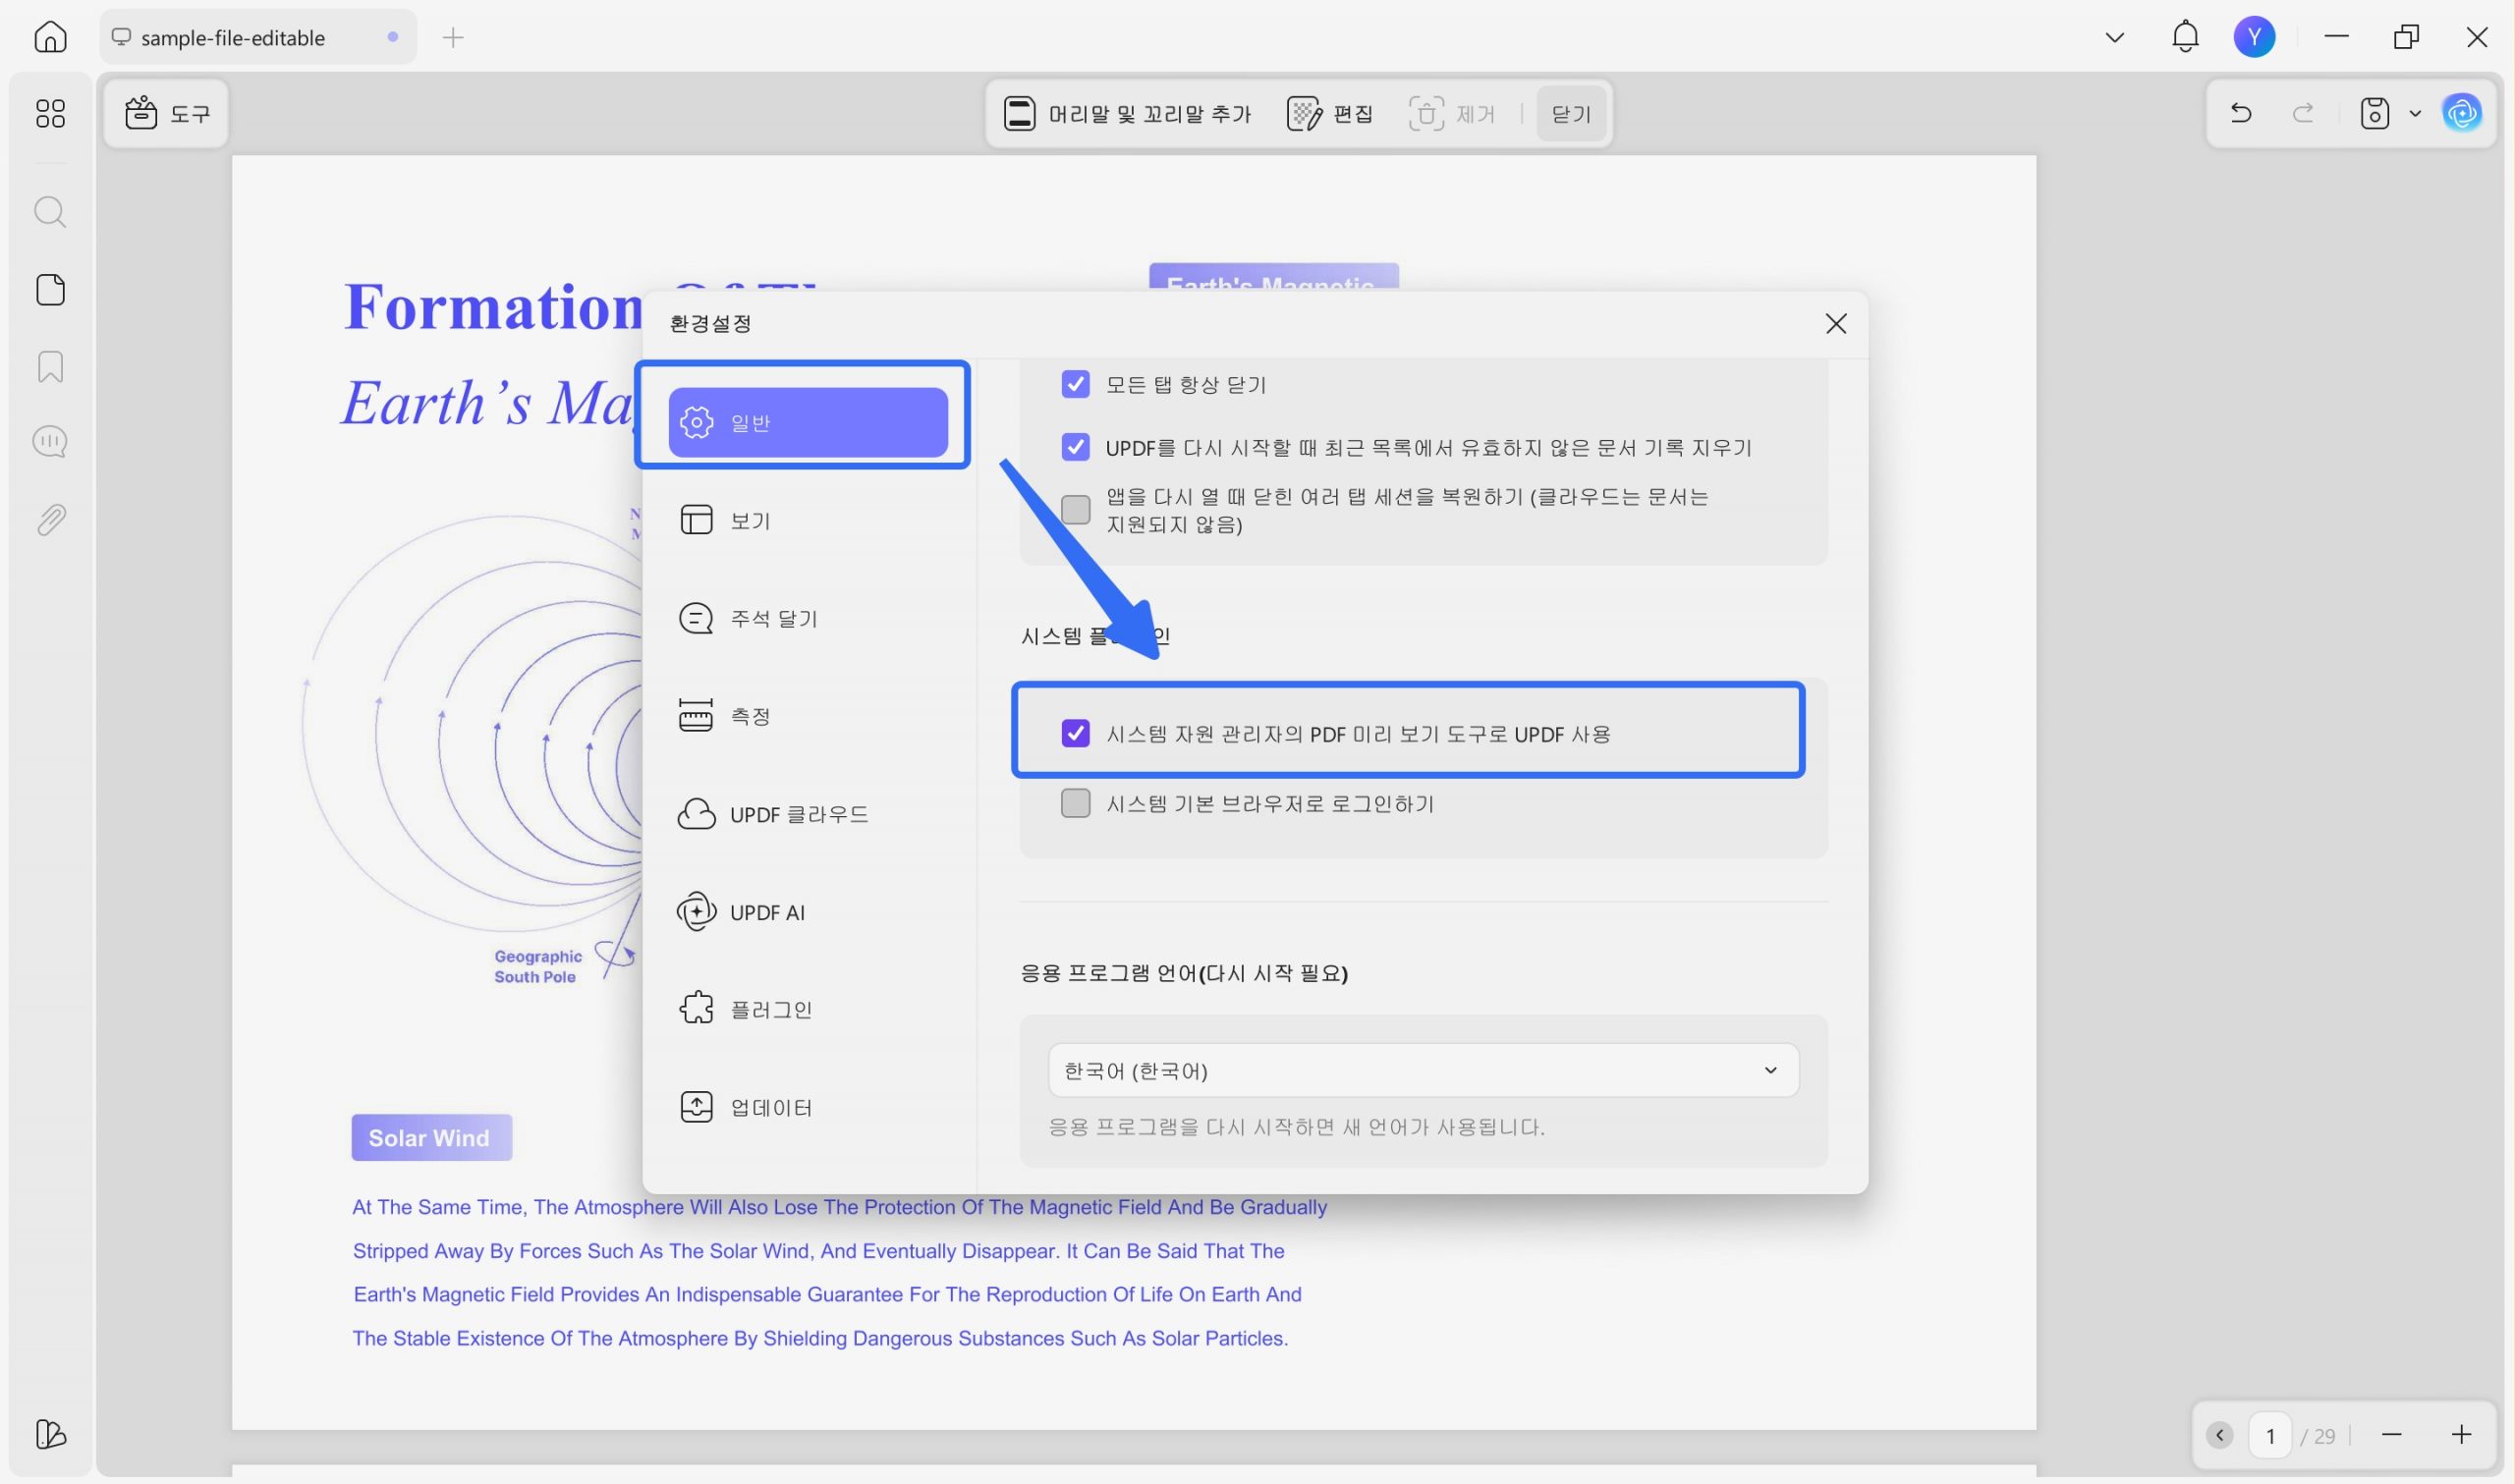Screen dimensions: 2515x1484
Task: Click the 편집 edit toolbar item
Action: click(1330, 114)
